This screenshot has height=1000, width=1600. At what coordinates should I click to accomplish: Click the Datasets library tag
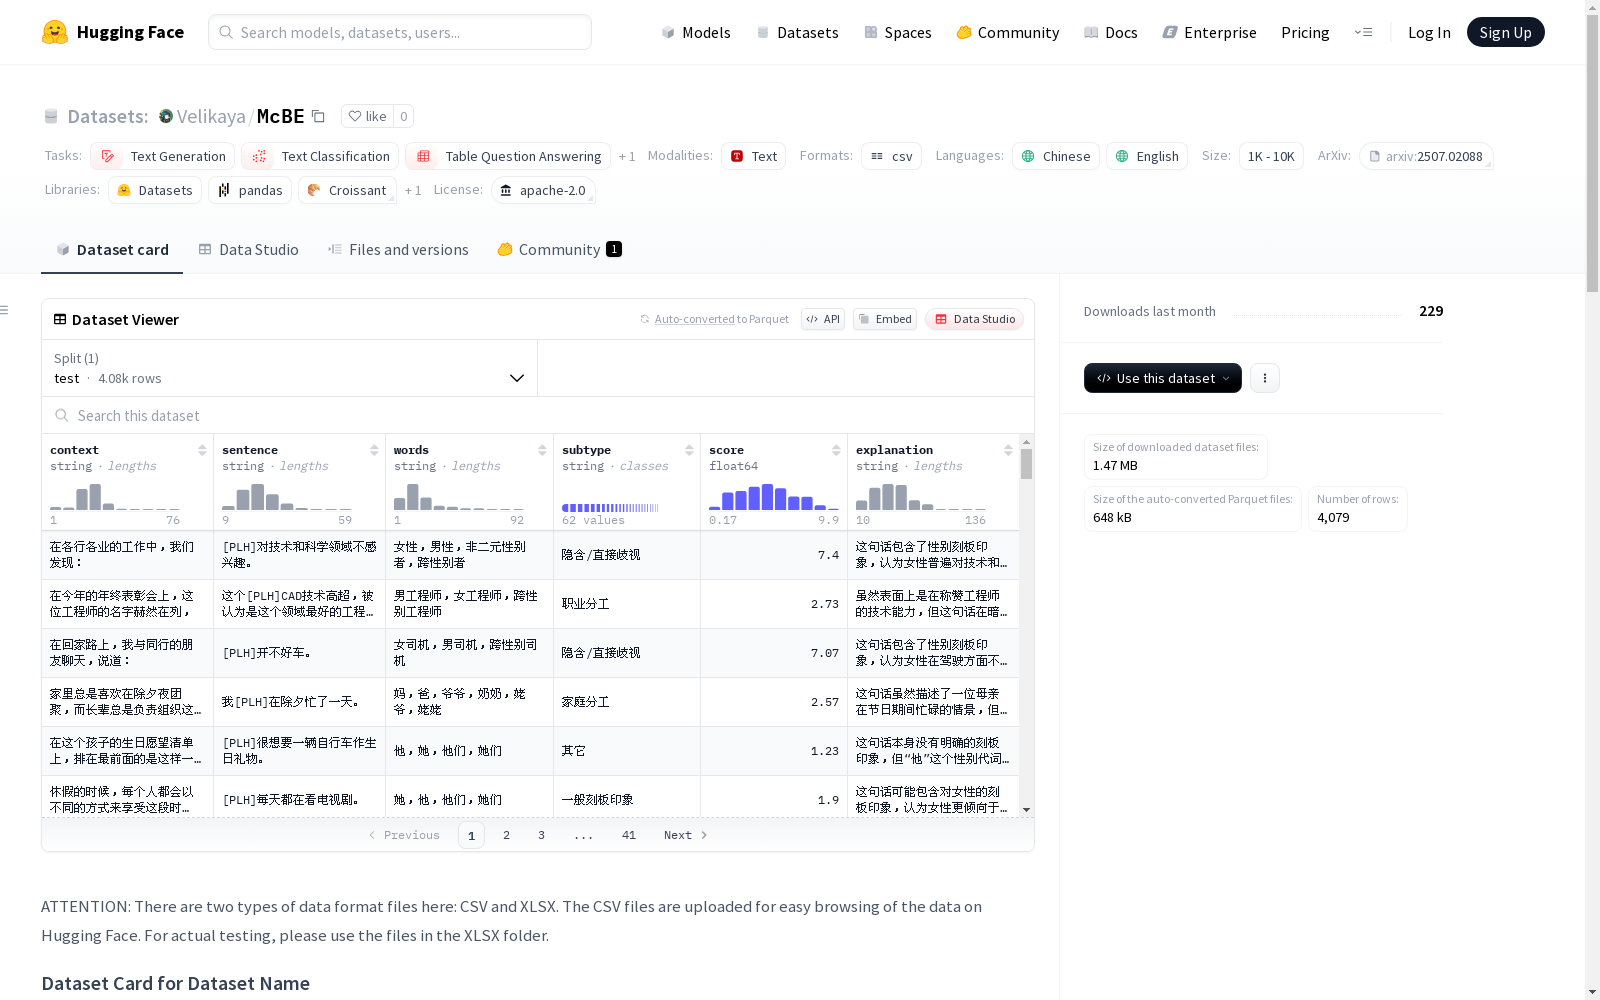(155, 190)
